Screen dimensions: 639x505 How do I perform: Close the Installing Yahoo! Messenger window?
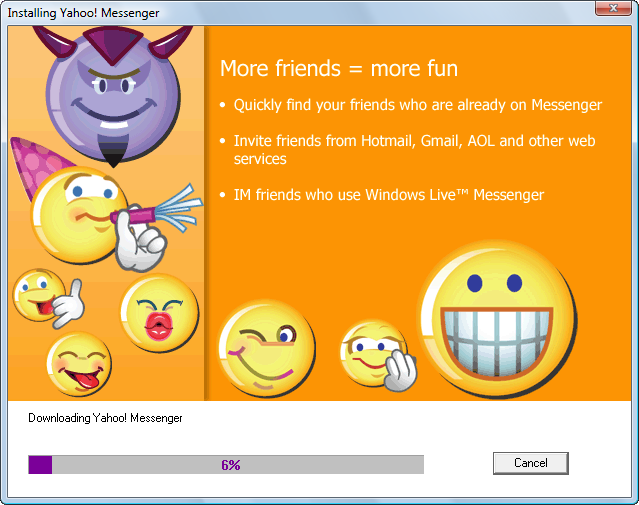(611, 9)
